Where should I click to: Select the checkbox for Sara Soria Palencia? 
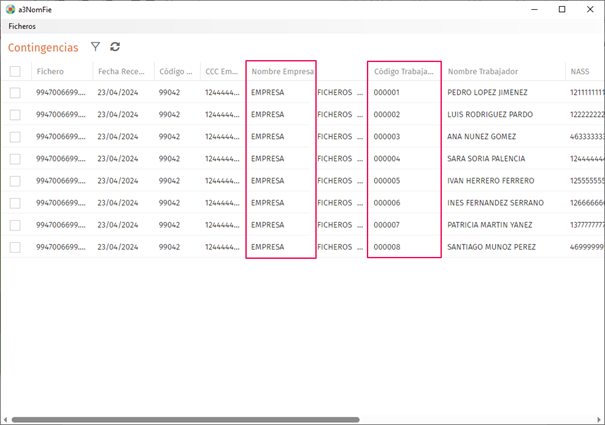(15, 159)
